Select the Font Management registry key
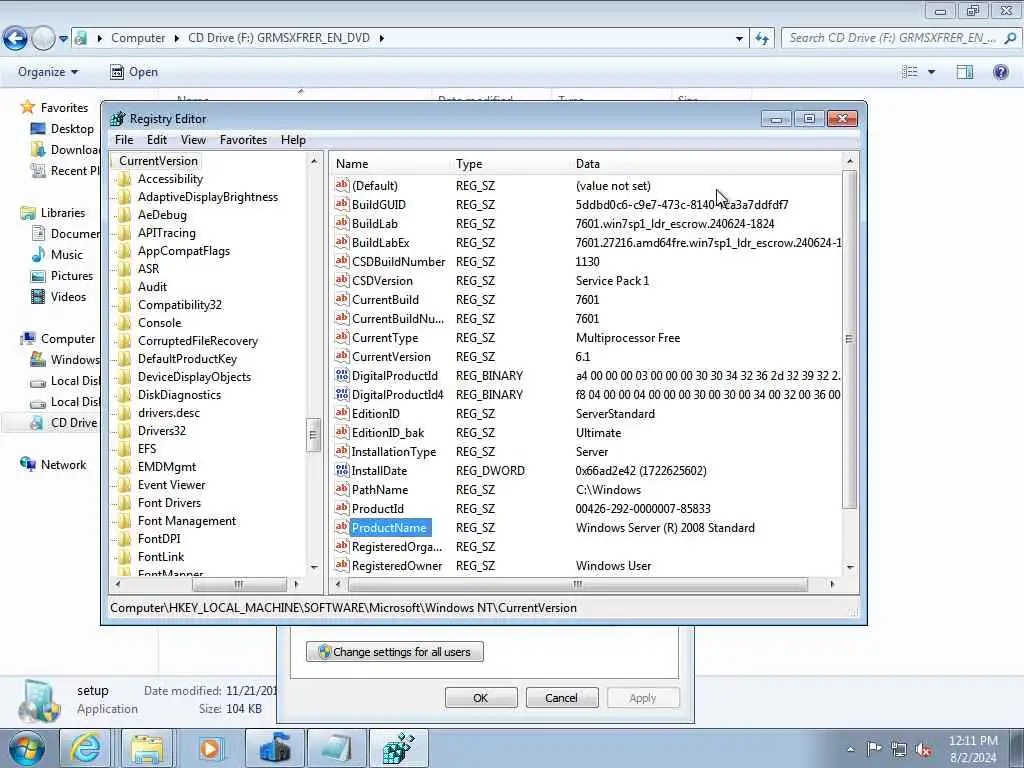The height and width of the screenshot is (768, 1024). 187,520
